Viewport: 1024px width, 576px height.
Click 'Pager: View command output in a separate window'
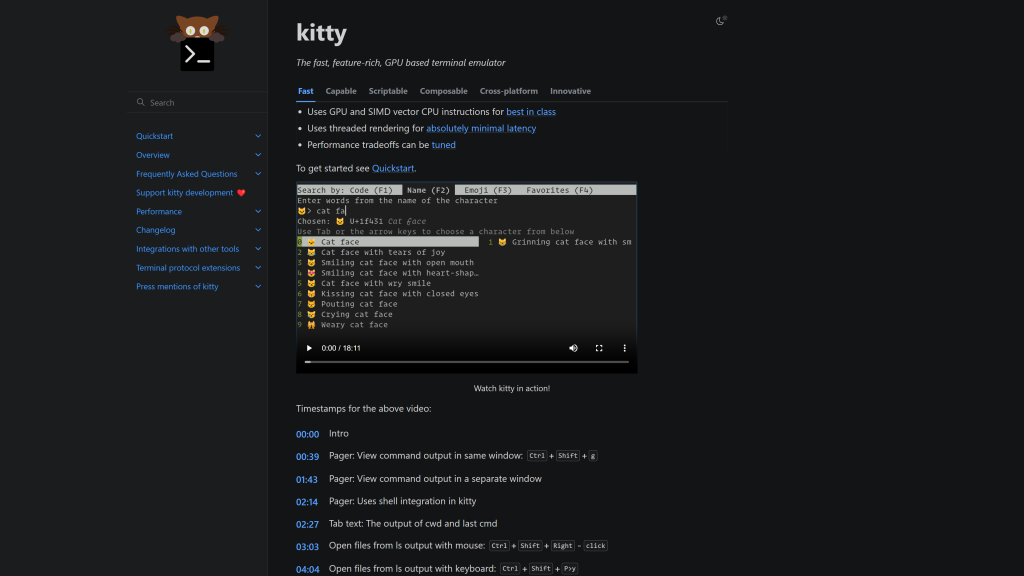[x=436, y=479]
